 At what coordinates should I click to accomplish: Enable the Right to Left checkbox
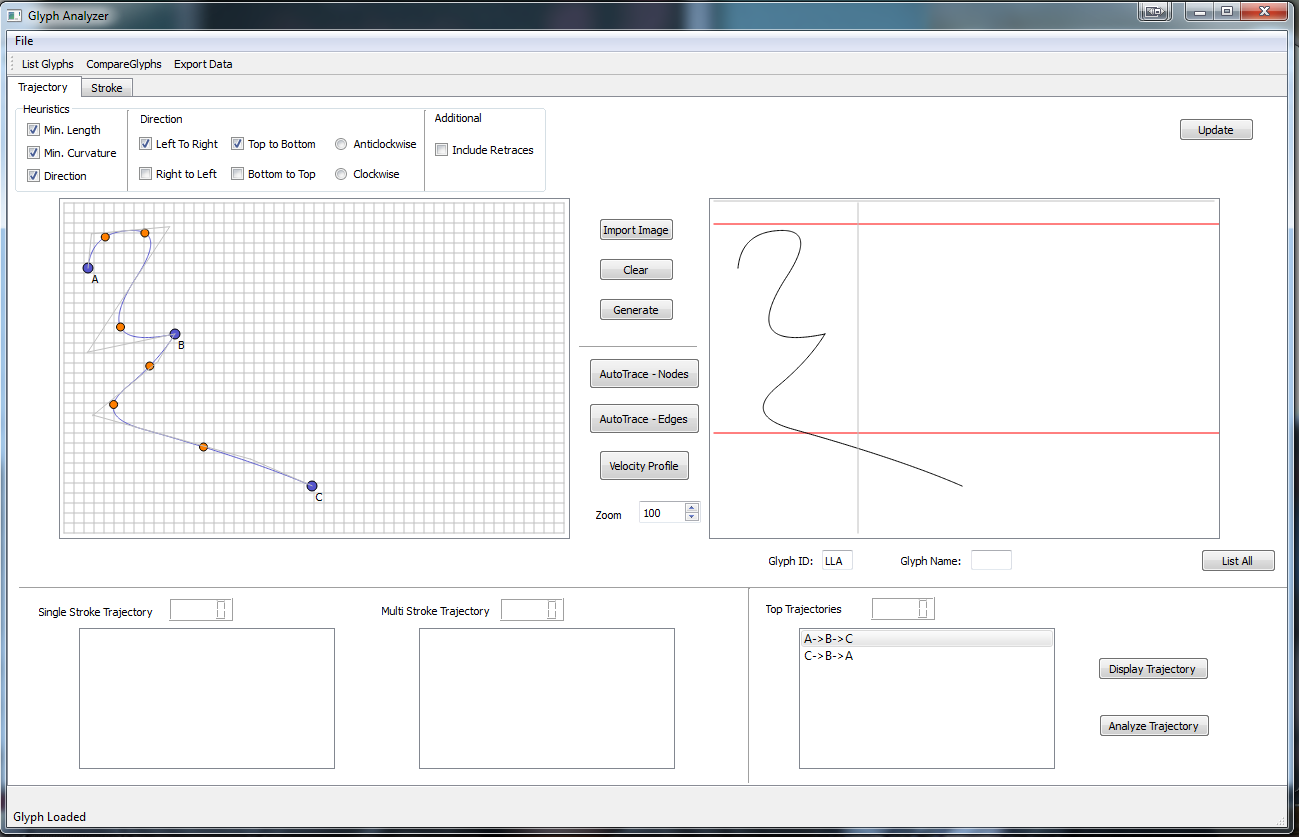pyautogui.click(x=146, y=174)
